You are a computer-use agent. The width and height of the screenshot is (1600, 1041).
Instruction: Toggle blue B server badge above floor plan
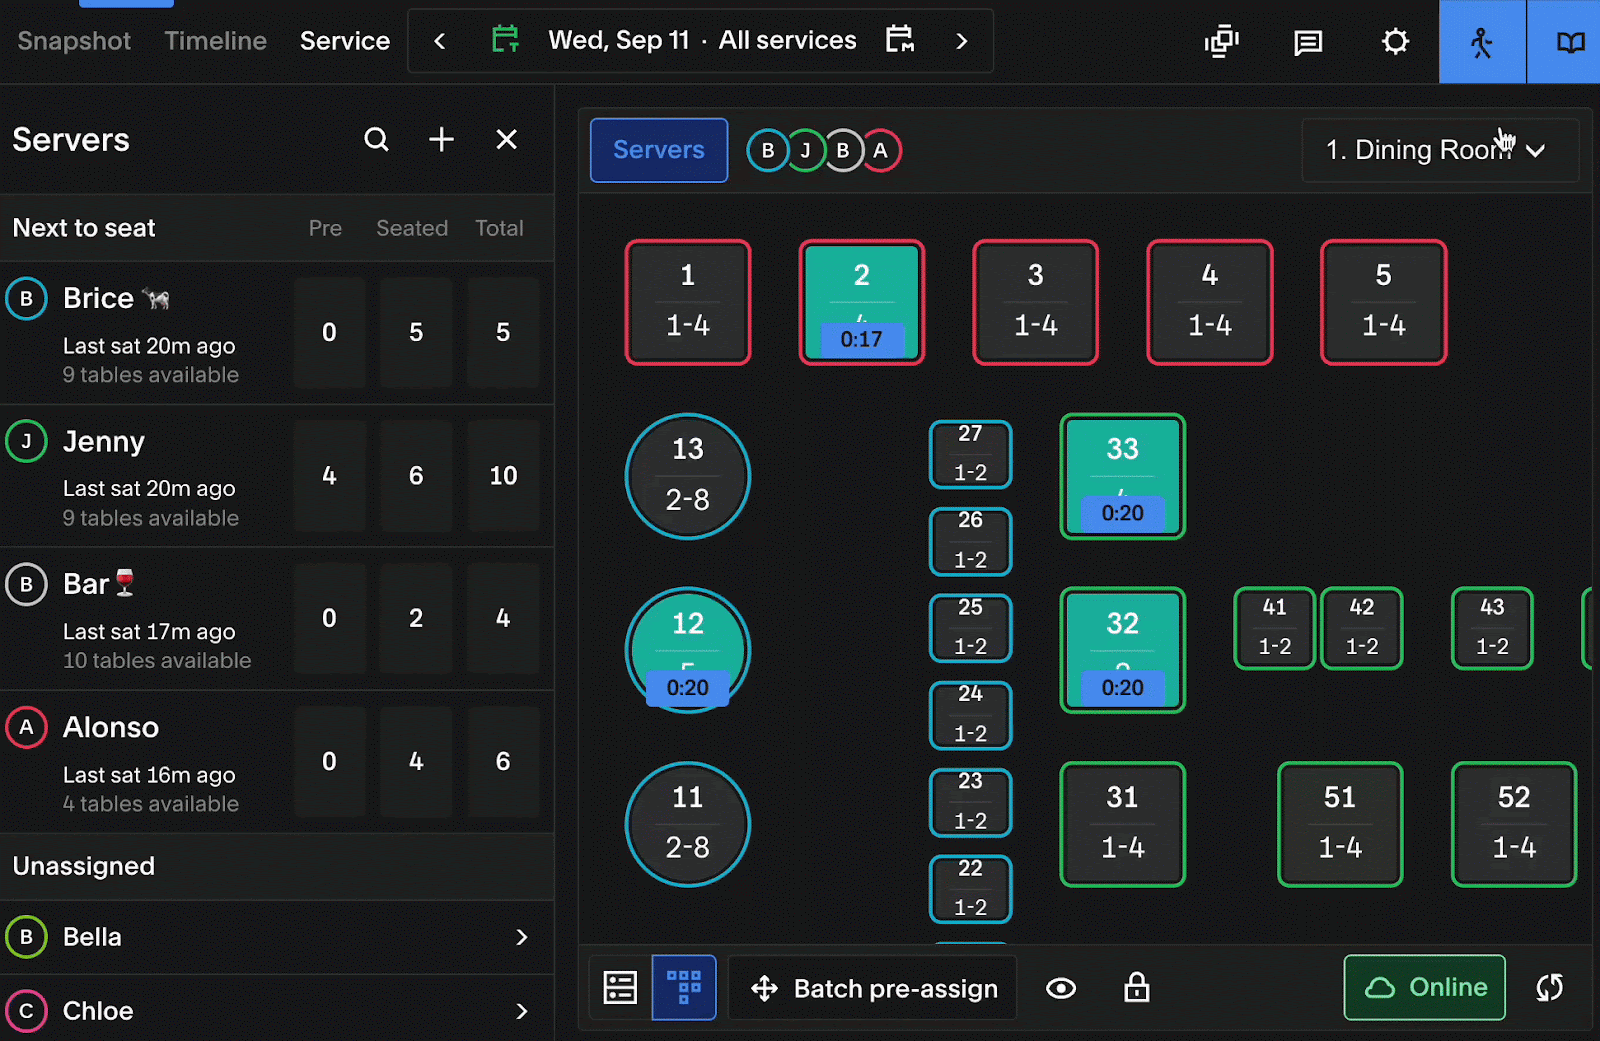coord(767,151)
